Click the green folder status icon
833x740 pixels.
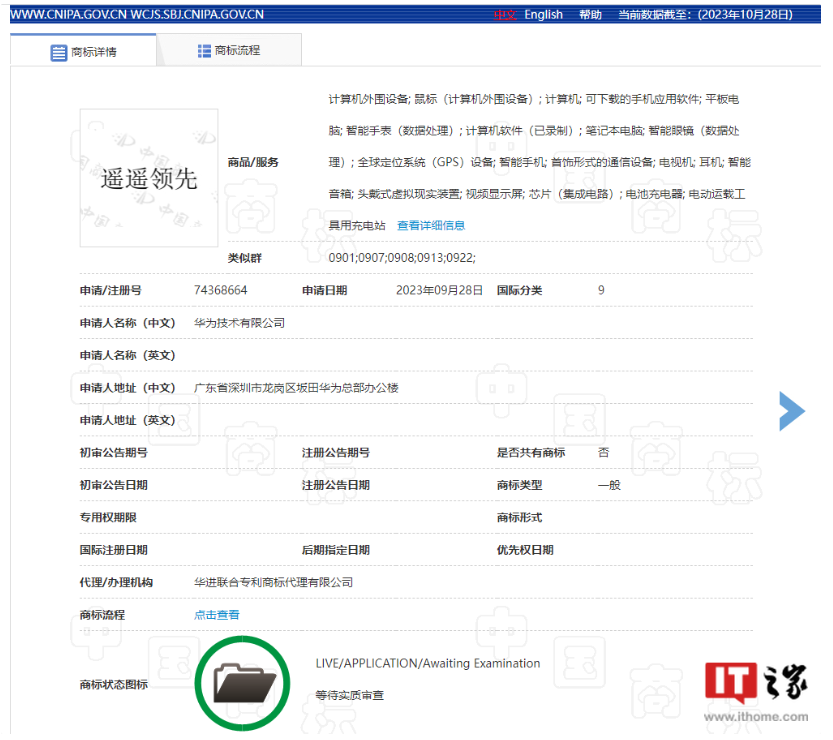click(x=245, y=684)
